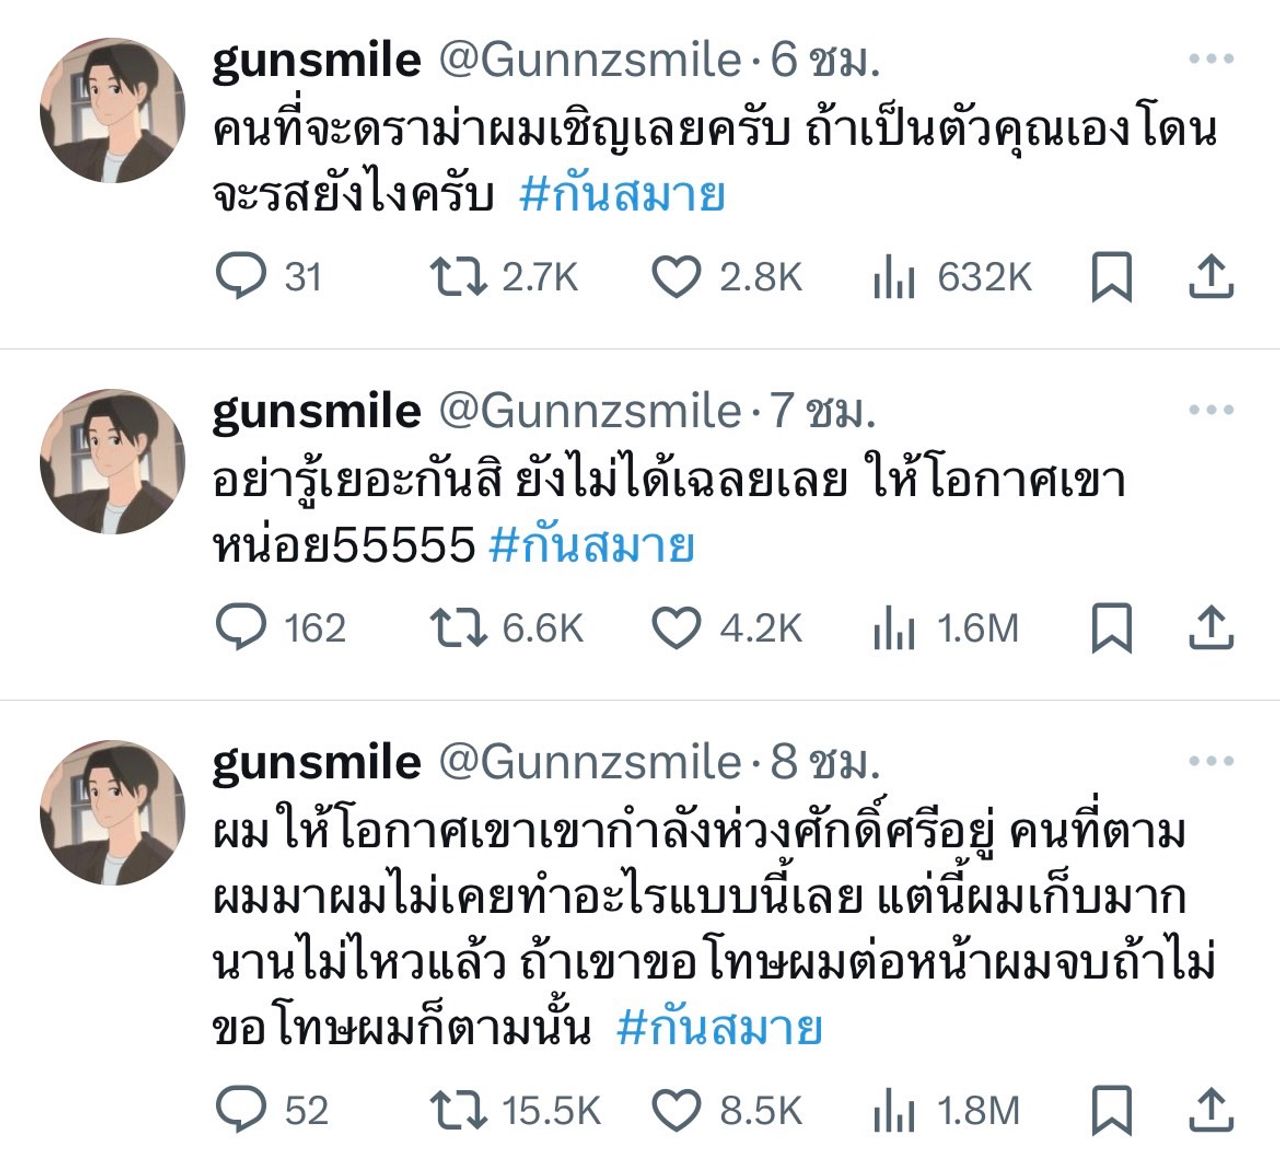Open @Gunnzsmile handle on the 7-hour-old tweet

click(590, 411)
